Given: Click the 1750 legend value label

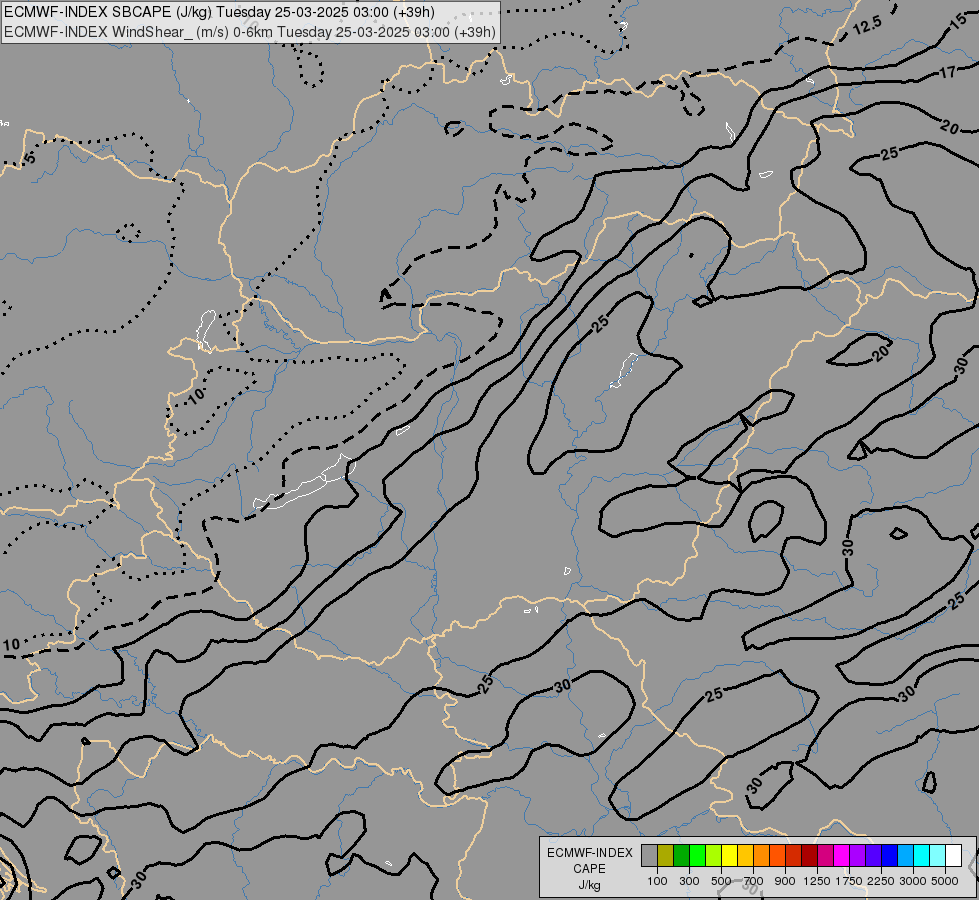Looking at the screenshot, I should [x=849, y=881].
